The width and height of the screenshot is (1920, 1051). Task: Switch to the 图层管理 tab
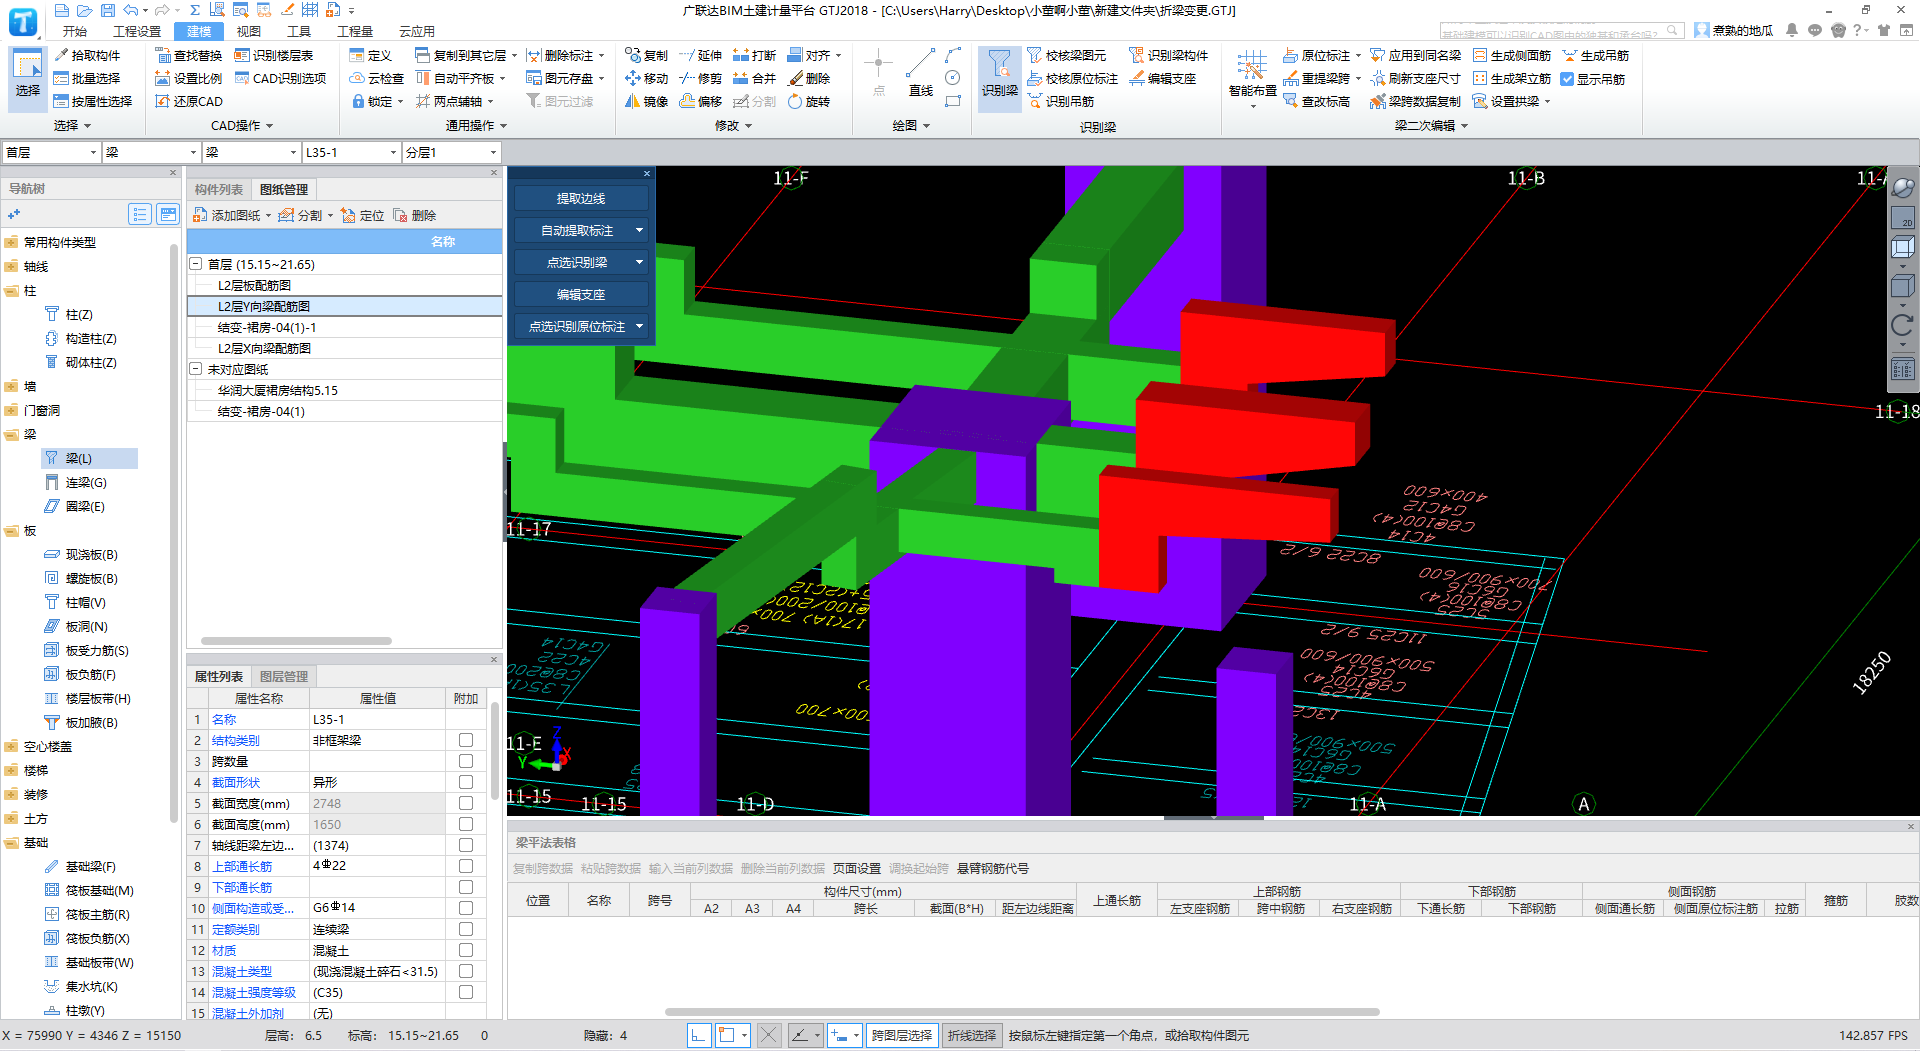click(x=284, y=676)
